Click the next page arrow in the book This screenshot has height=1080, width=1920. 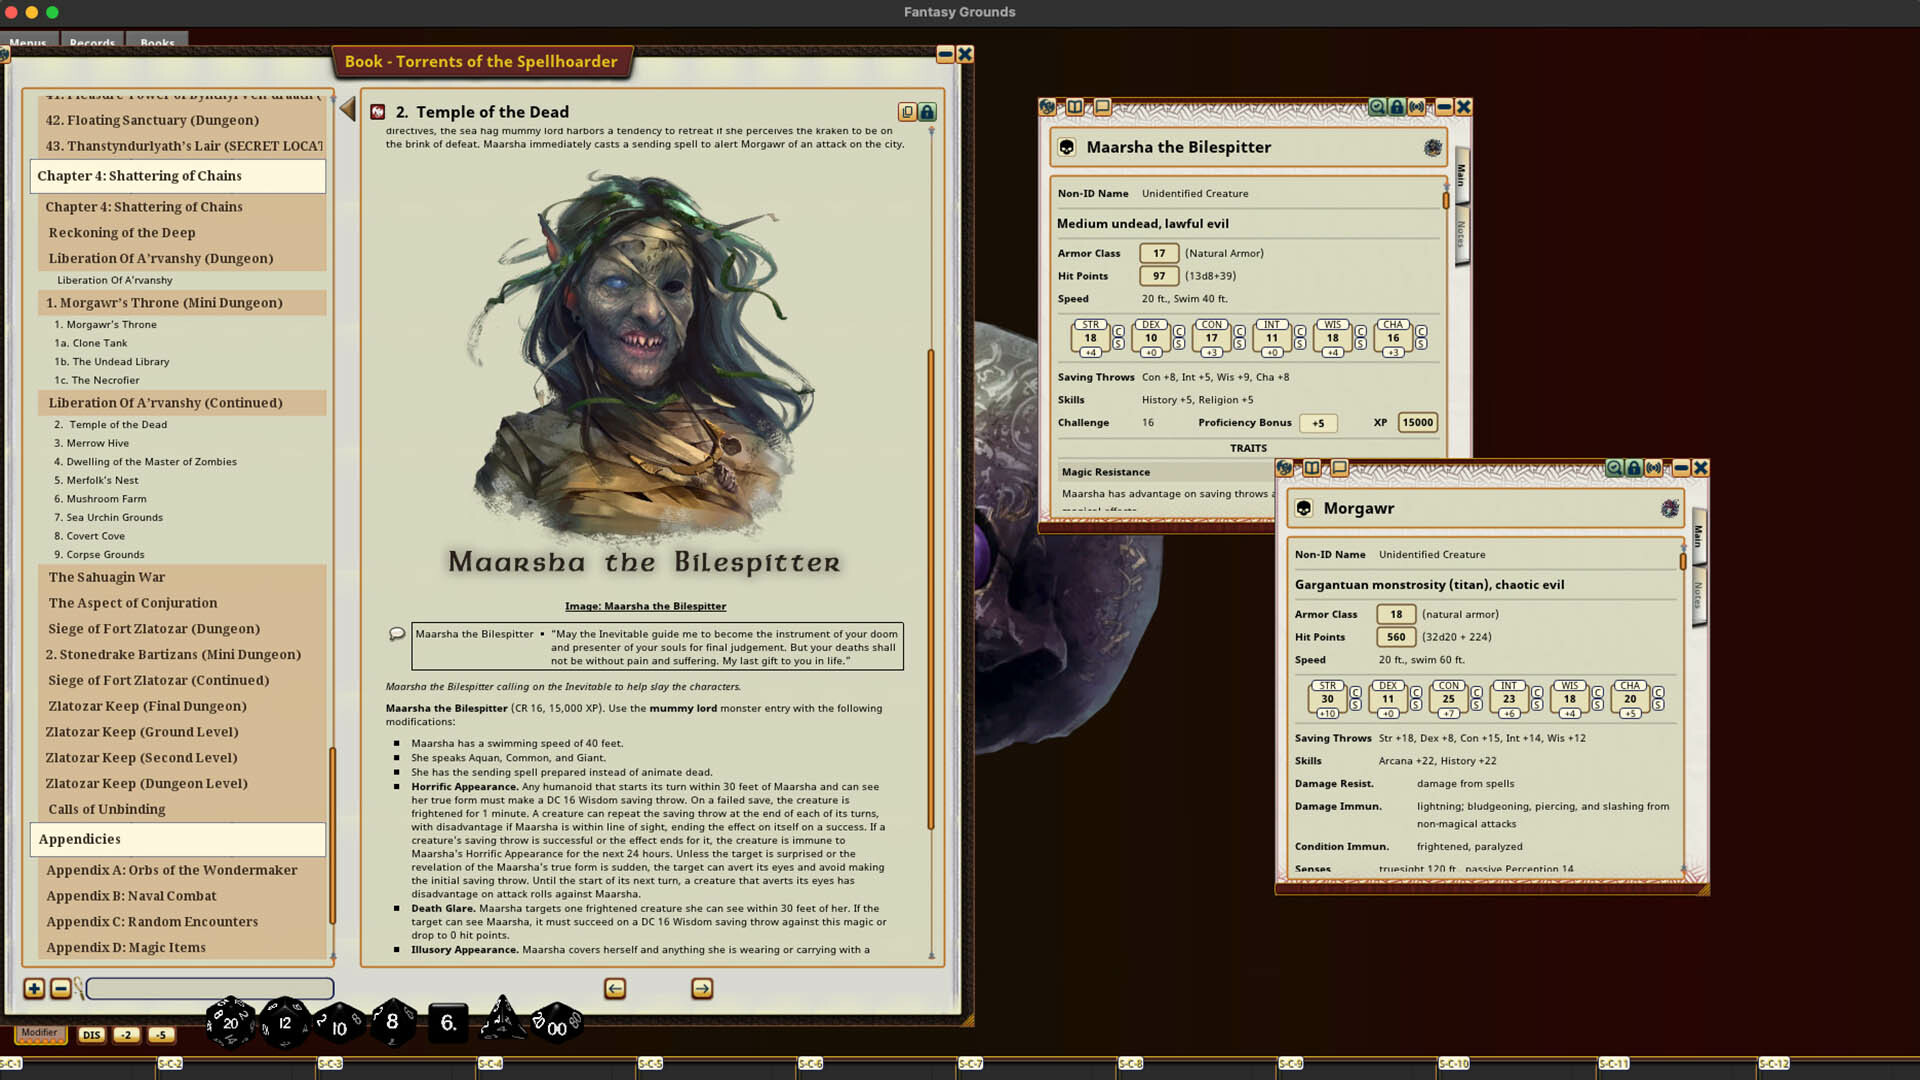click(x=701, y=988)
